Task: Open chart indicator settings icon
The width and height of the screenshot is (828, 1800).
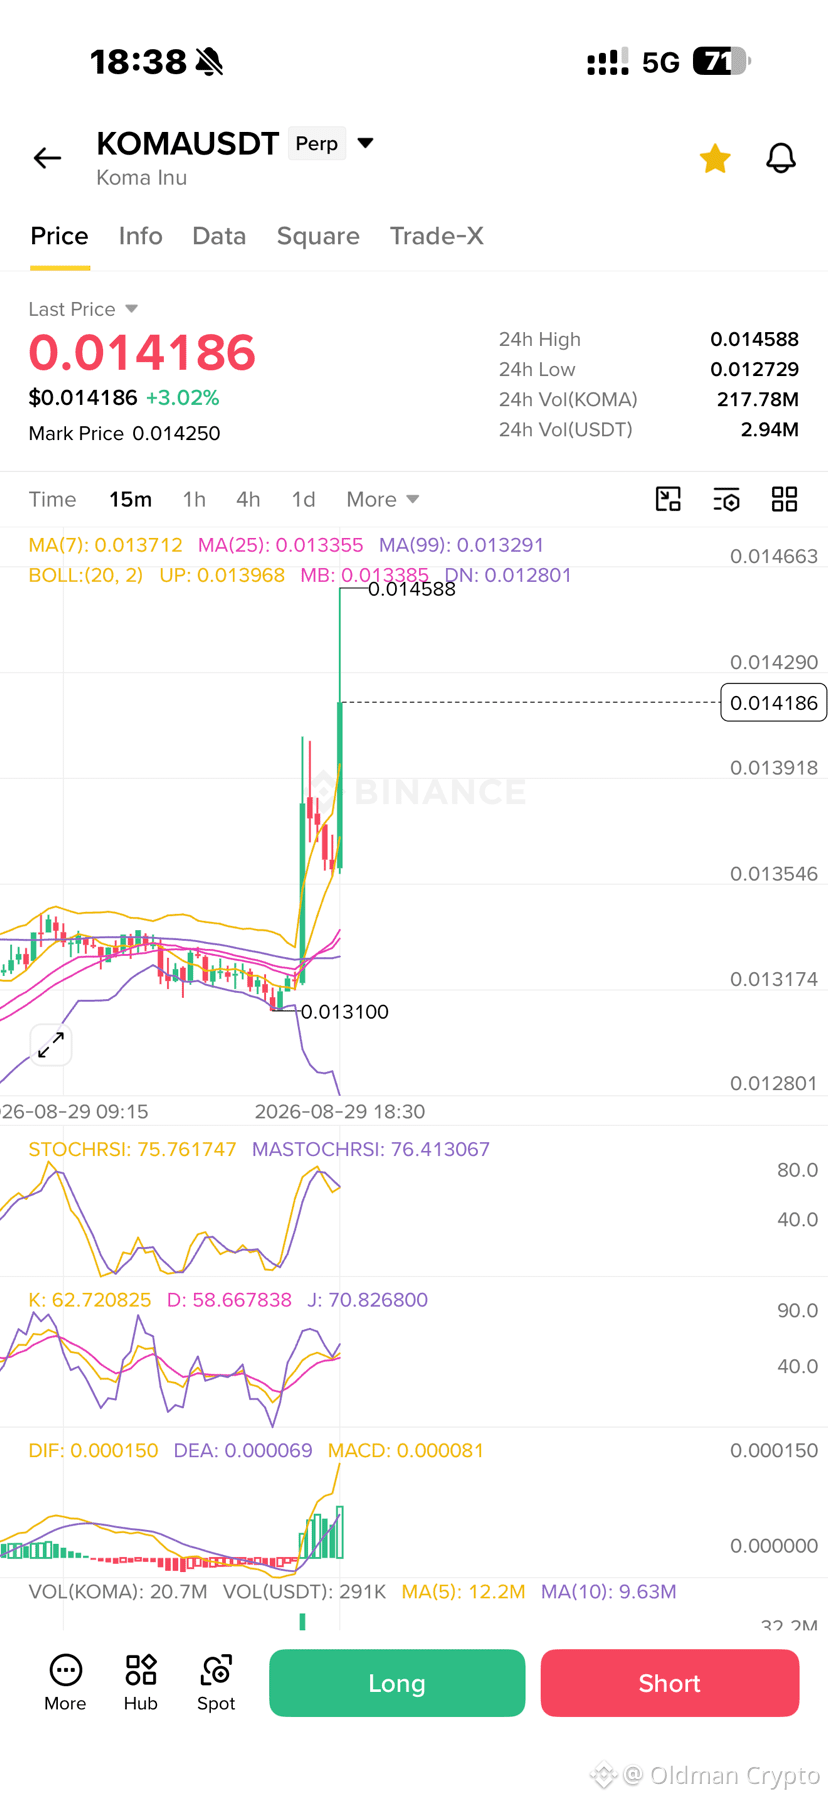Action: tap(726, 499)
